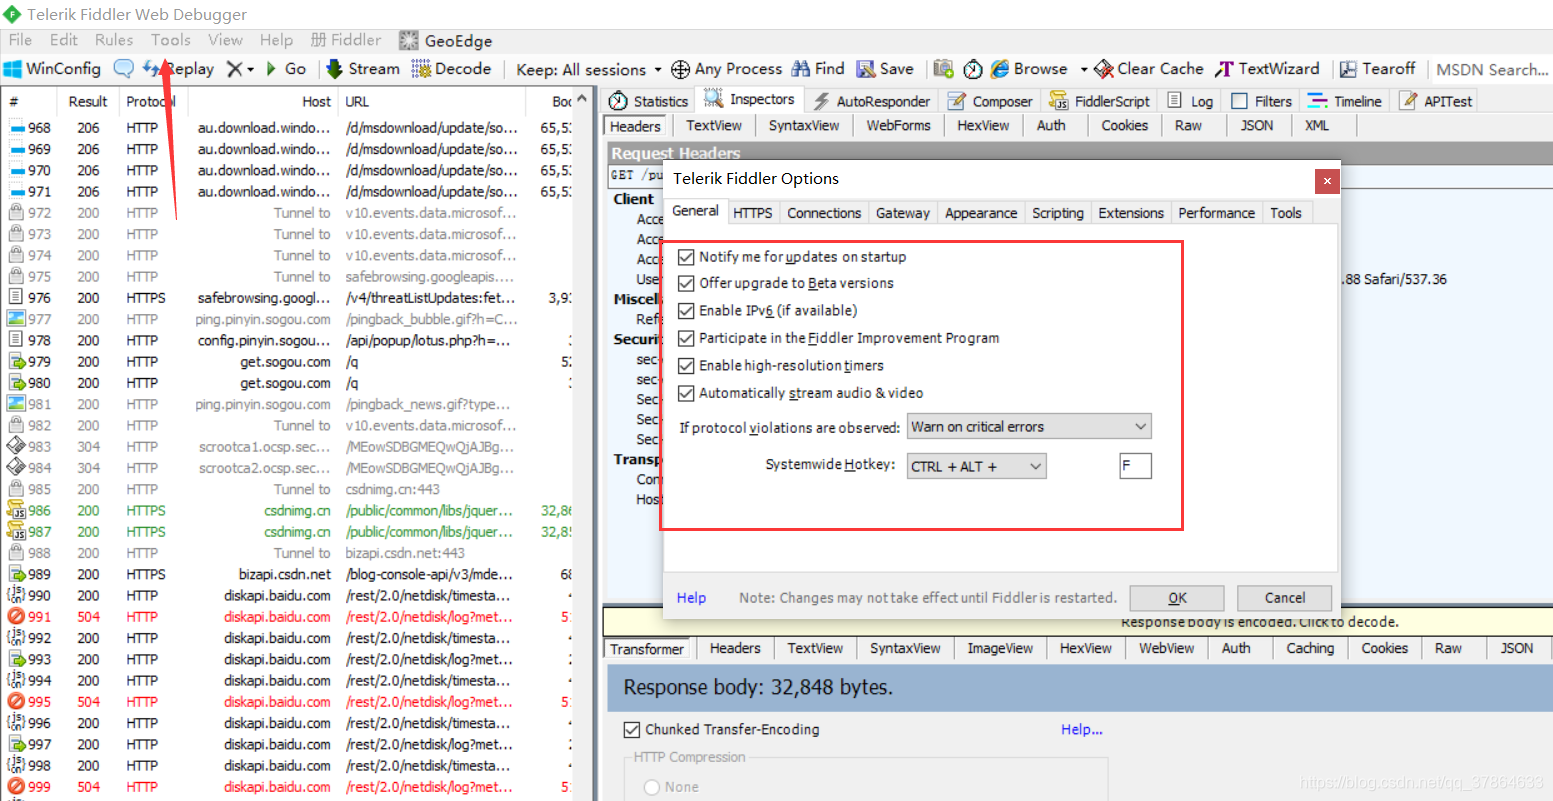Open the Help link in options dialog
Screen dimensions: 1553x801
[691, 598]
